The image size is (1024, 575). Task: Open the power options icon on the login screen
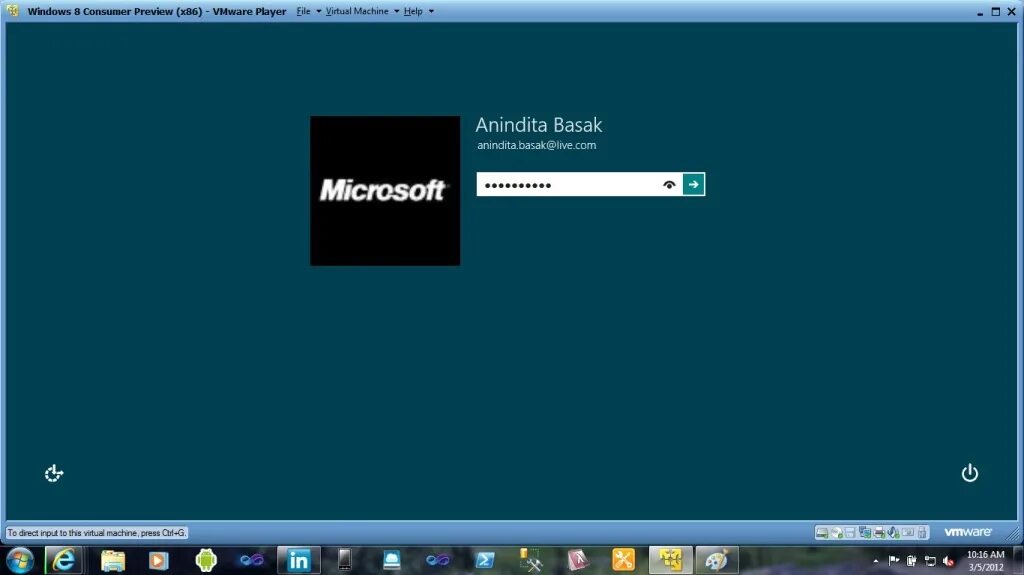pyautogui.click(x=970, y=473)
